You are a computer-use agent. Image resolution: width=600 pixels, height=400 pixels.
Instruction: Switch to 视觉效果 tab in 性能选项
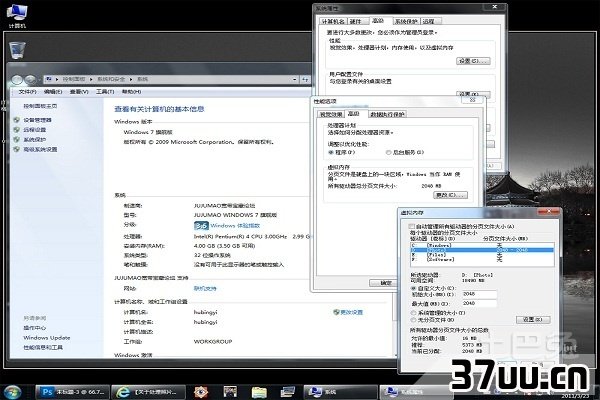331,114
